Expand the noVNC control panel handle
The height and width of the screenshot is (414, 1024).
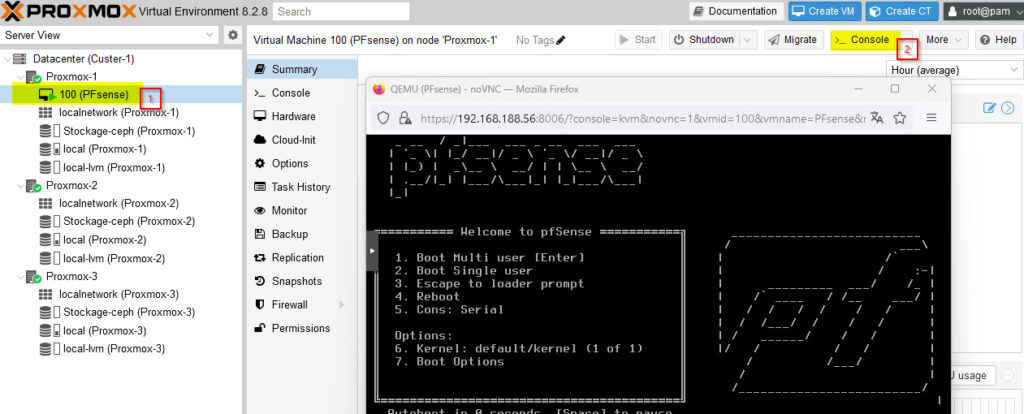(x=372, y=251)
